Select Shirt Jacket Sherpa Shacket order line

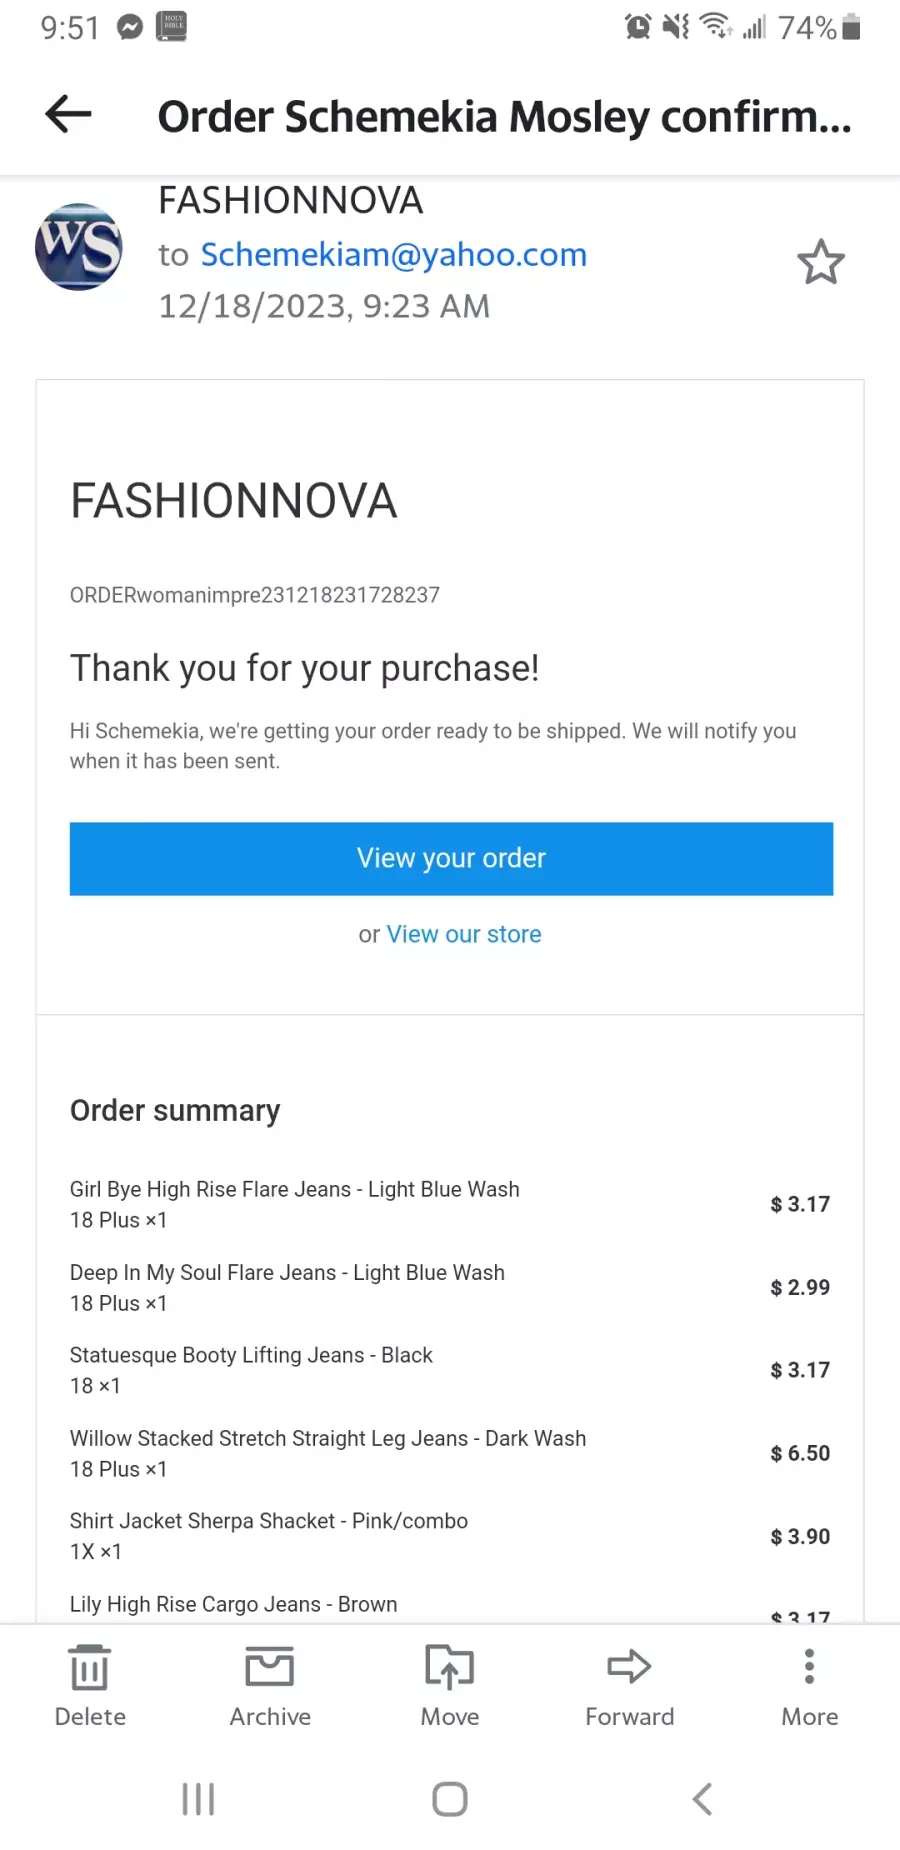[x=450, y=1536]
